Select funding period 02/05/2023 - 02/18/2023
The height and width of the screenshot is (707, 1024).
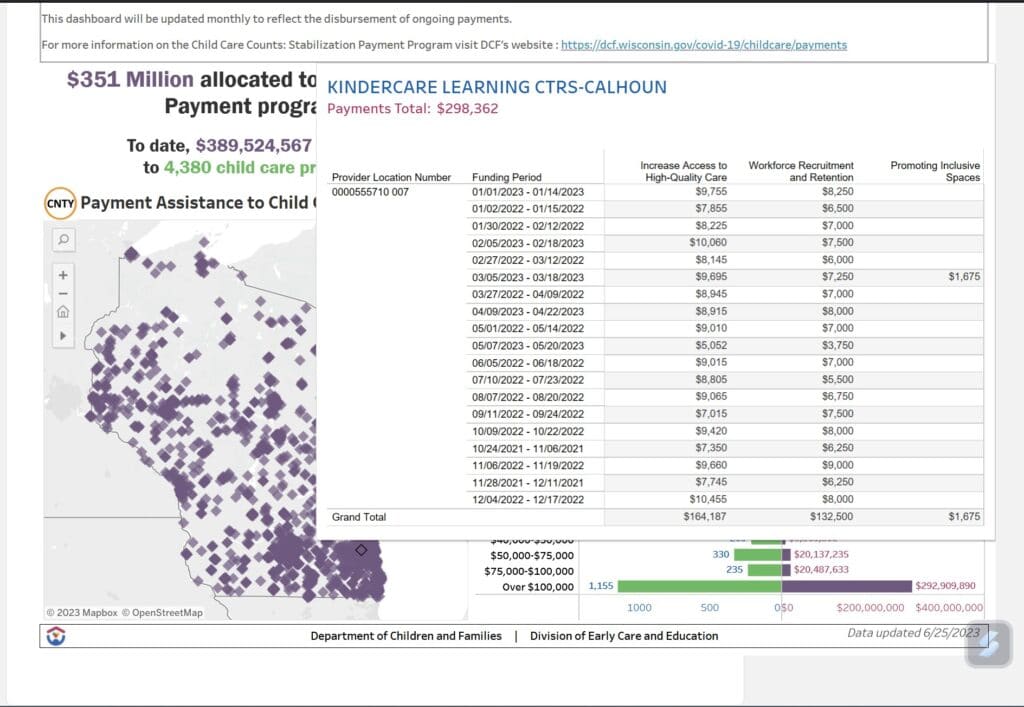pos(528,243)
